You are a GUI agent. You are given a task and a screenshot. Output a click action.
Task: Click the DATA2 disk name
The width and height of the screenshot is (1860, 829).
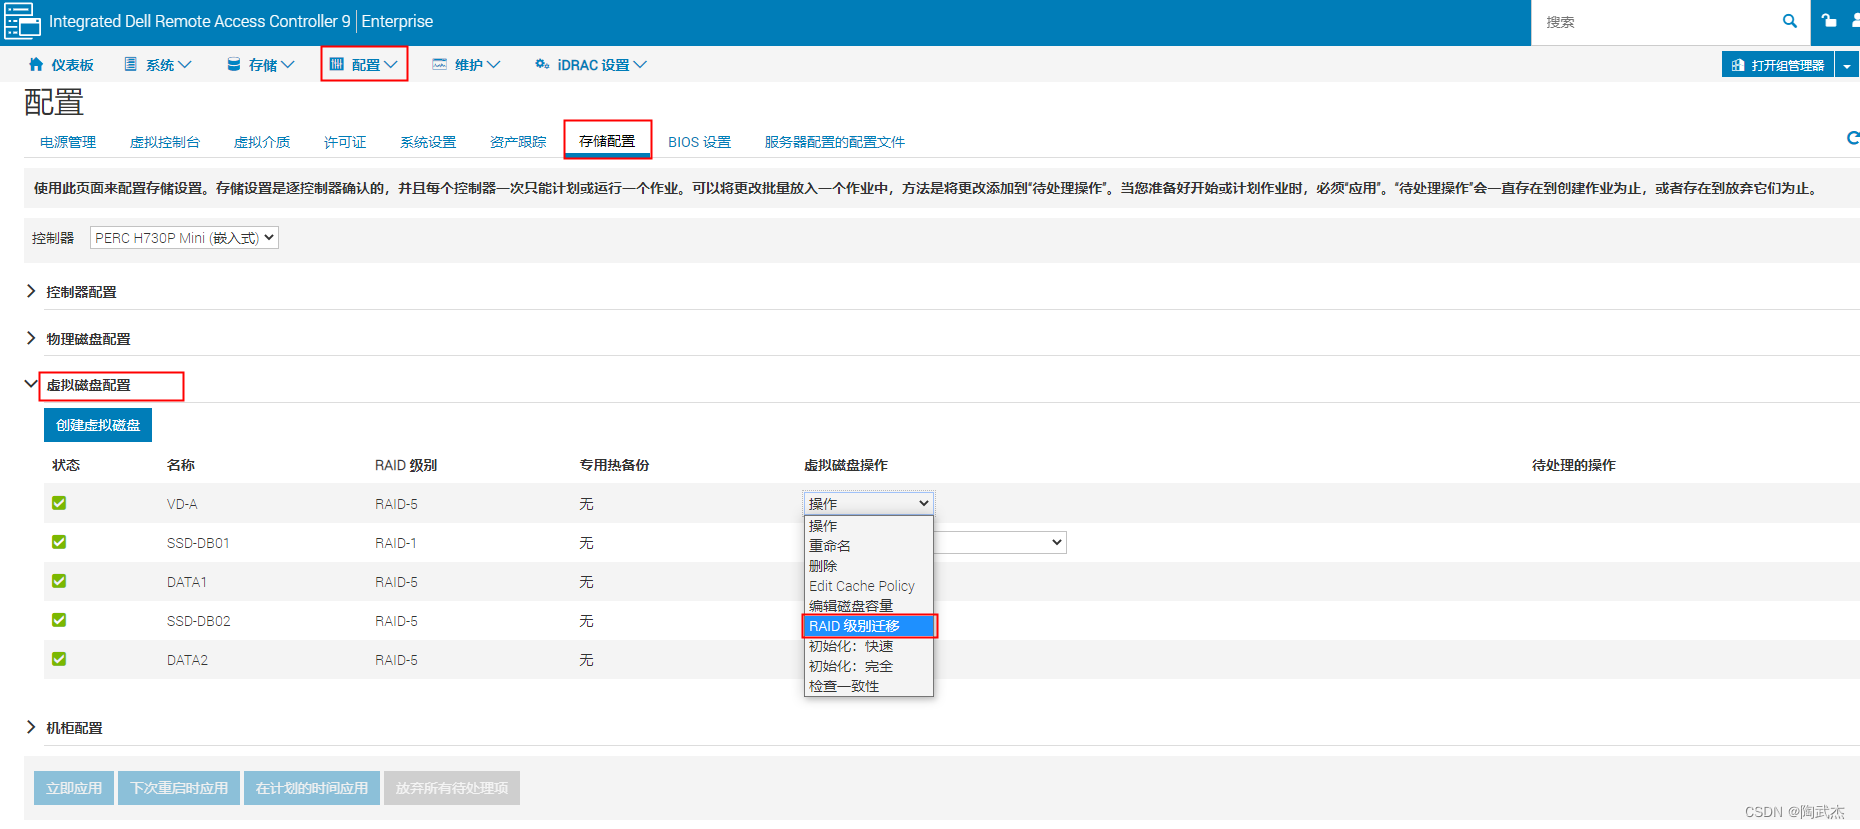187,660
